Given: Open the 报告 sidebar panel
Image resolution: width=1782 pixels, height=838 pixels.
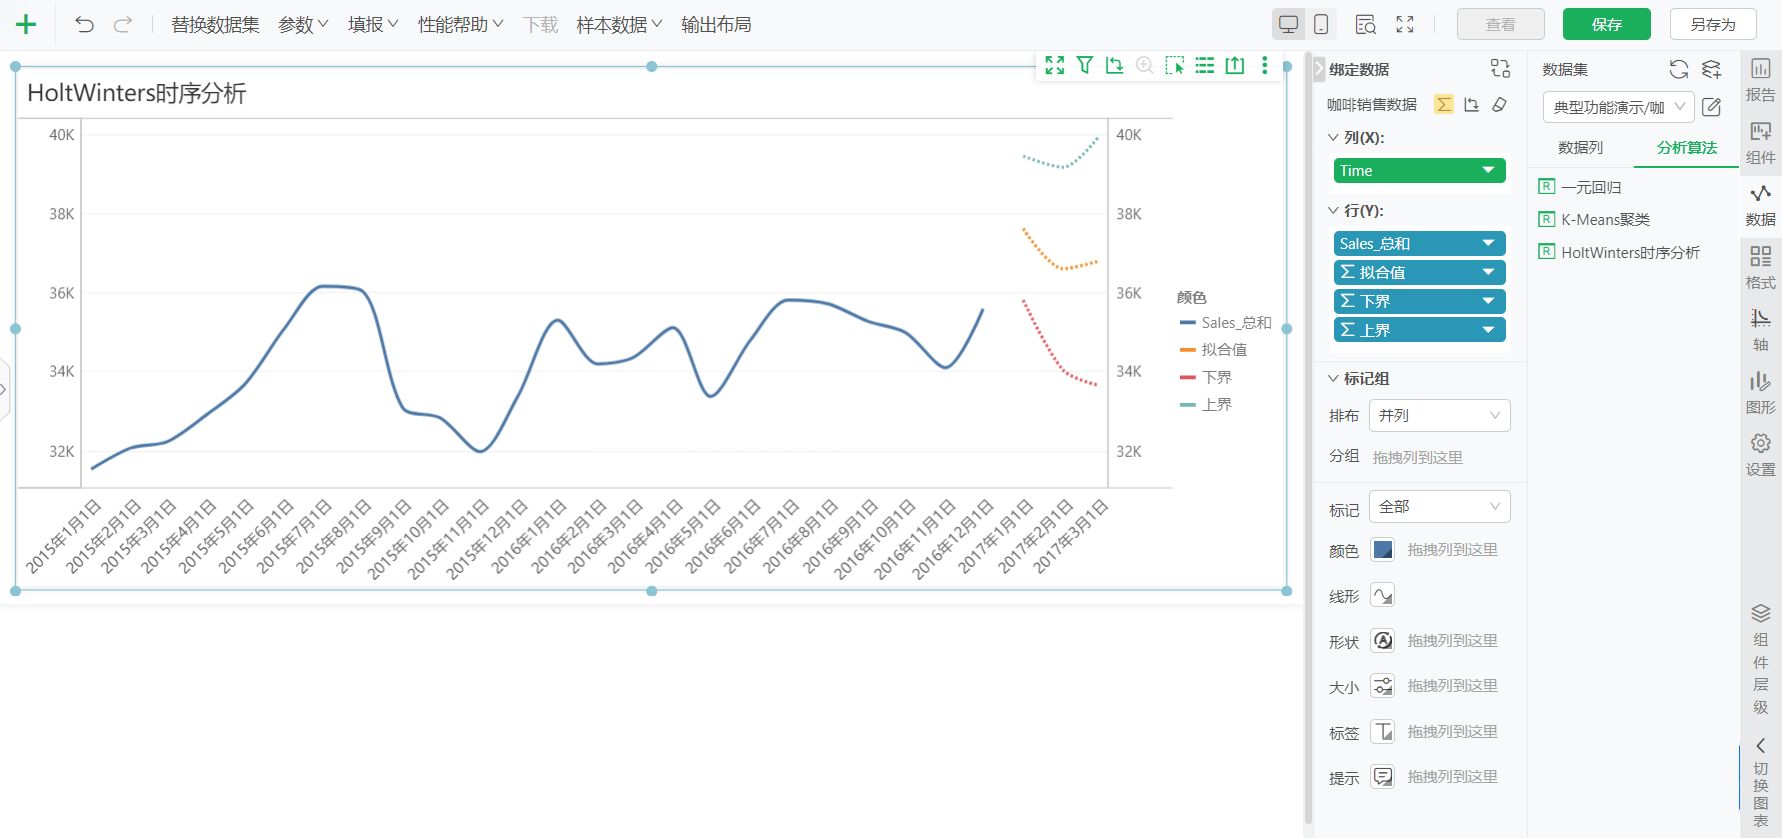Looking at the screenshot, I should pyautogui.click(x=1760, y=79).
